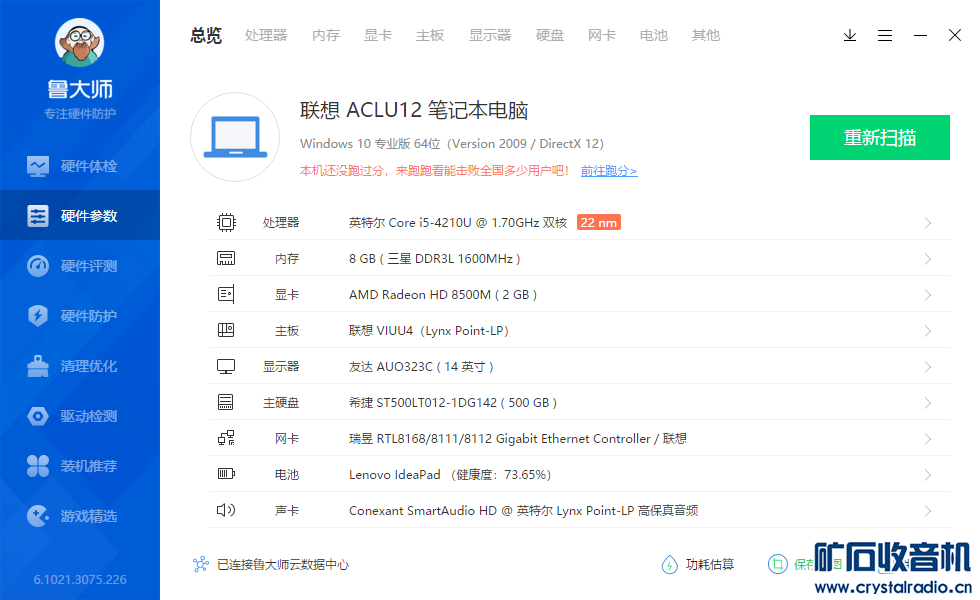Click the text 联想 VIUU4 (Lynx Point-LP)
Screen dimensions: 980x600
click(429, 331)
